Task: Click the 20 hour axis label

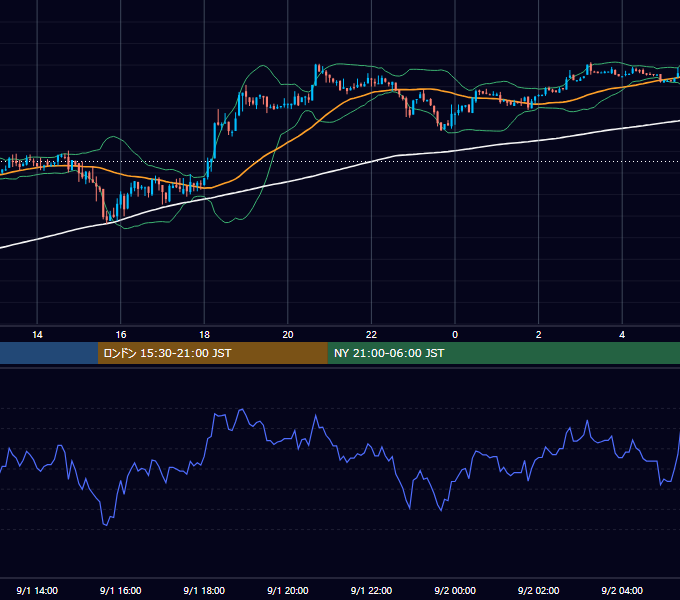Action: click(x=288, y=335)
